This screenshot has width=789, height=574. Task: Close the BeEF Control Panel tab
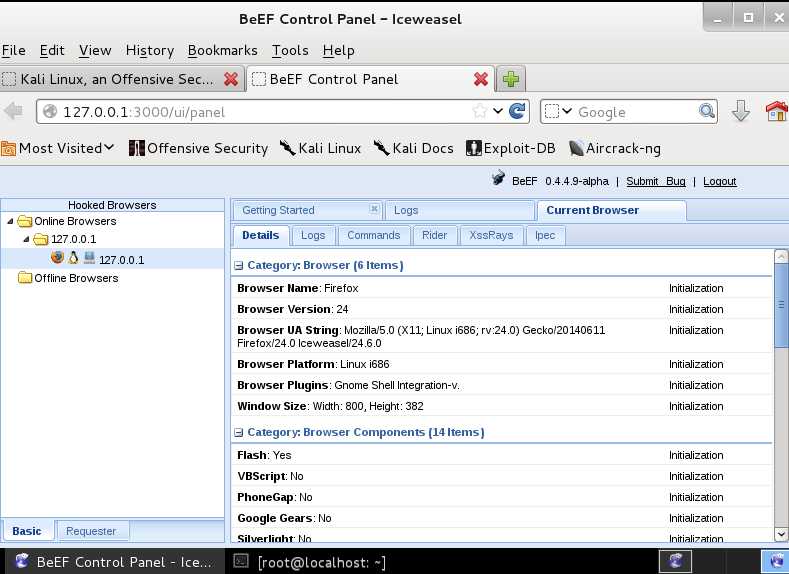point(481,79)
